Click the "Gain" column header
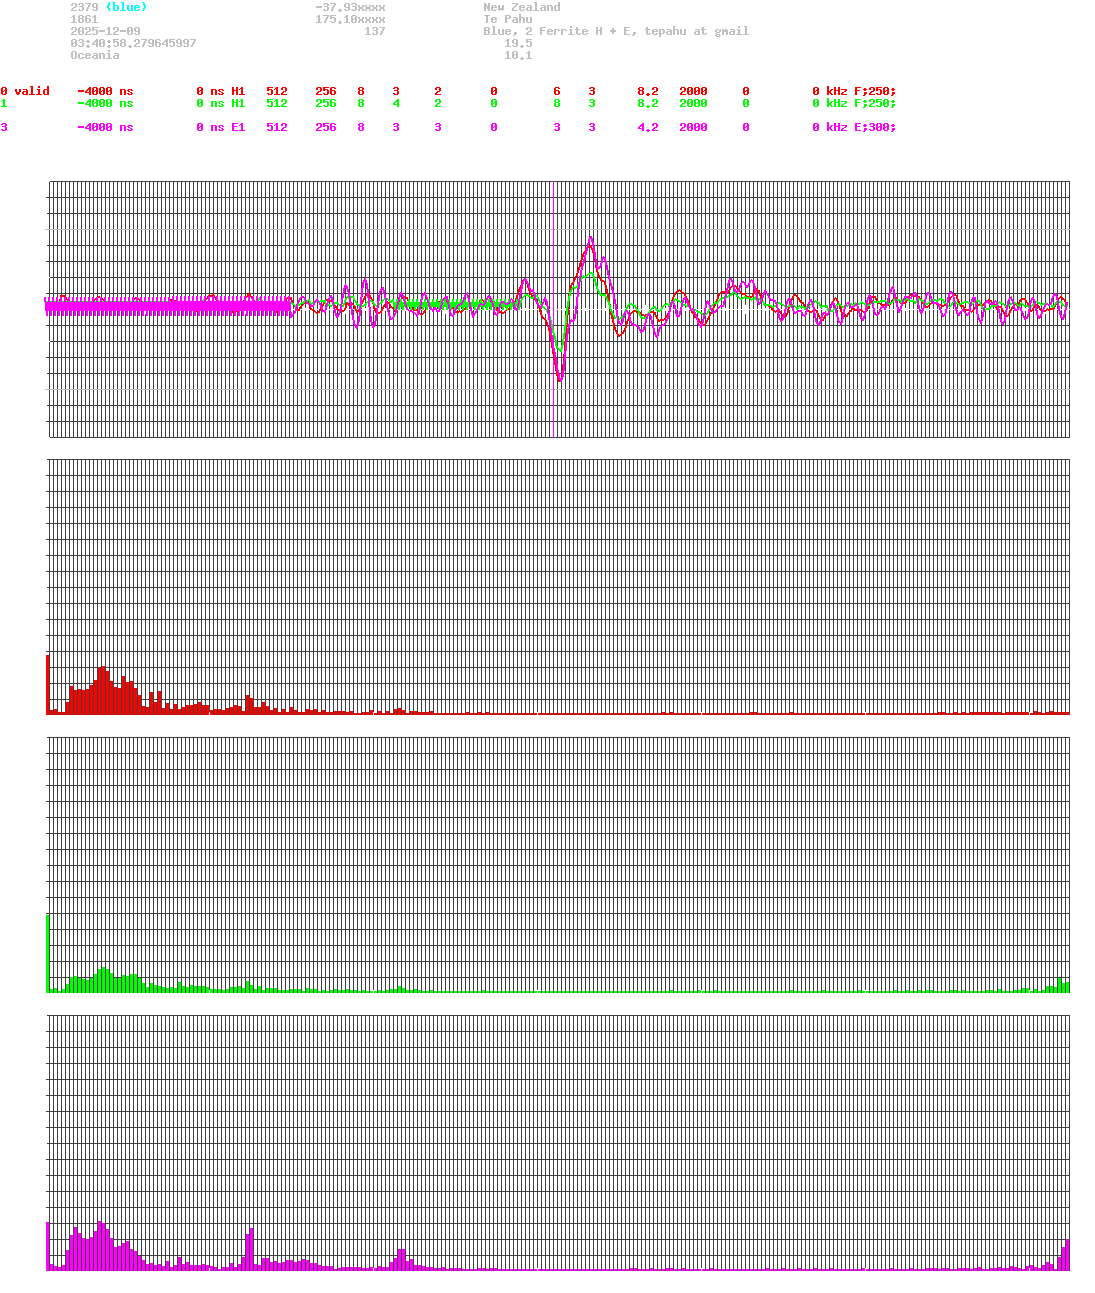This screenshot has height=1293, width=1095. (x=651, y=79)
